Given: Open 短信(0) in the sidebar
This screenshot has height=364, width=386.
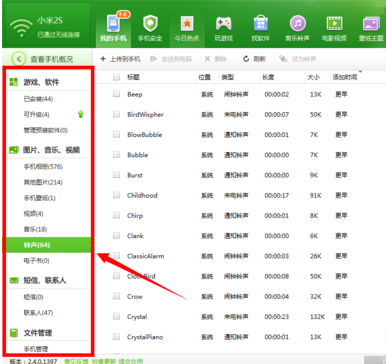Looking at the screenshot, I should (x=33, y=297).
